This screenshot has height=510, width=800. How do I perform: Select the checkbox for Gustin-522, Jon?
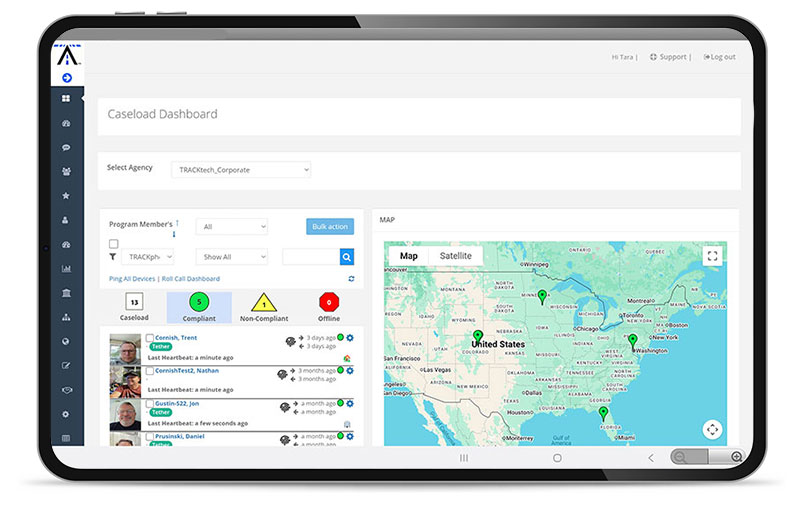click(150, 403)
